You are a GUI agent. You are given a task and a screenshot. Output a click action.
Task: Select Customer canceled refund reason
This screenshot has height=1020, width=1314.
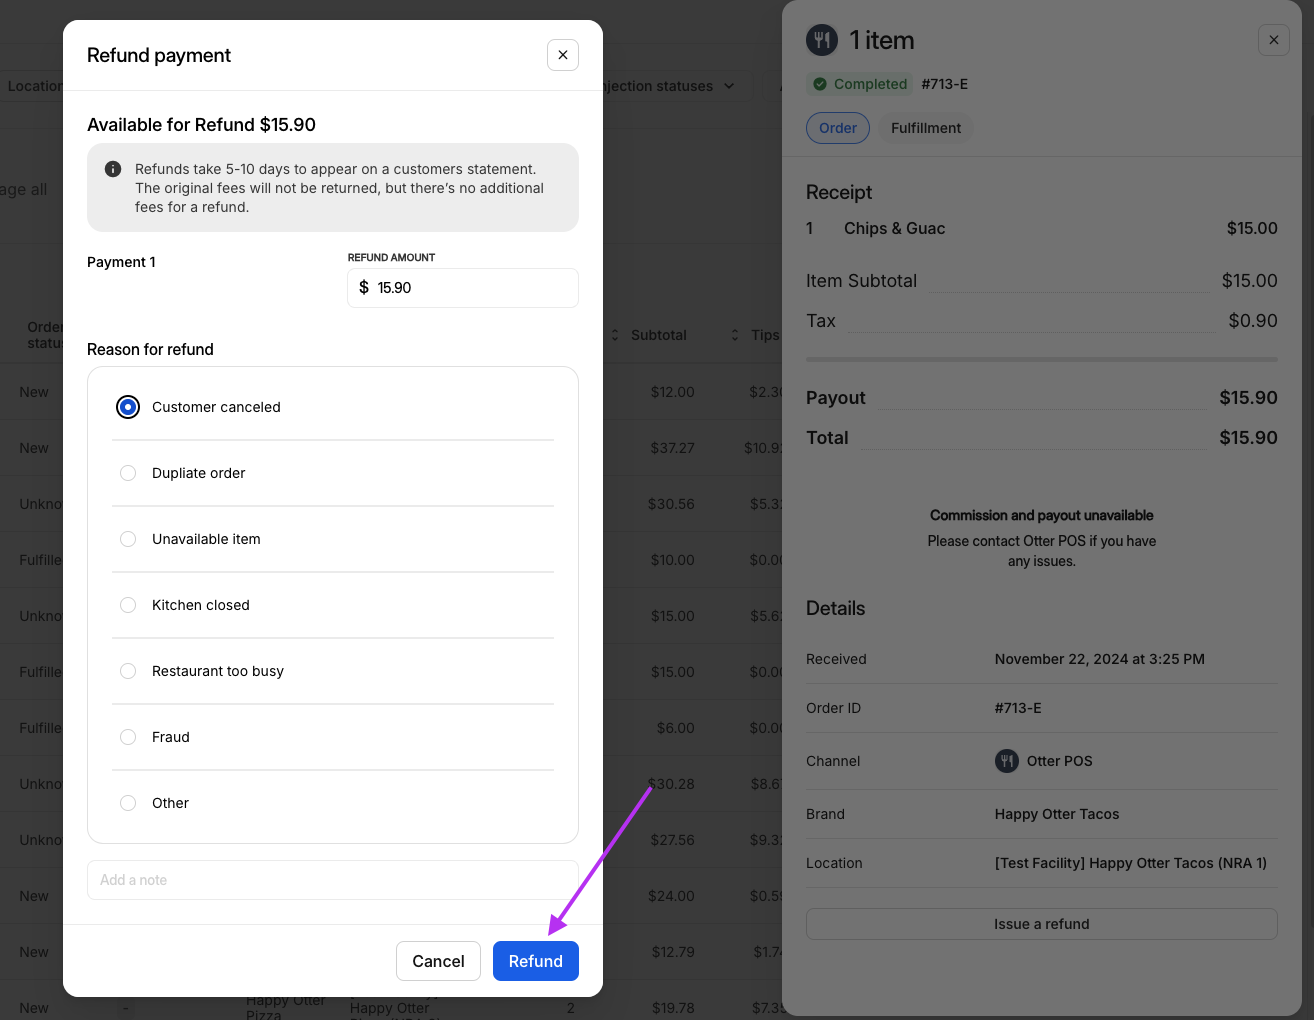pos(128,407)
